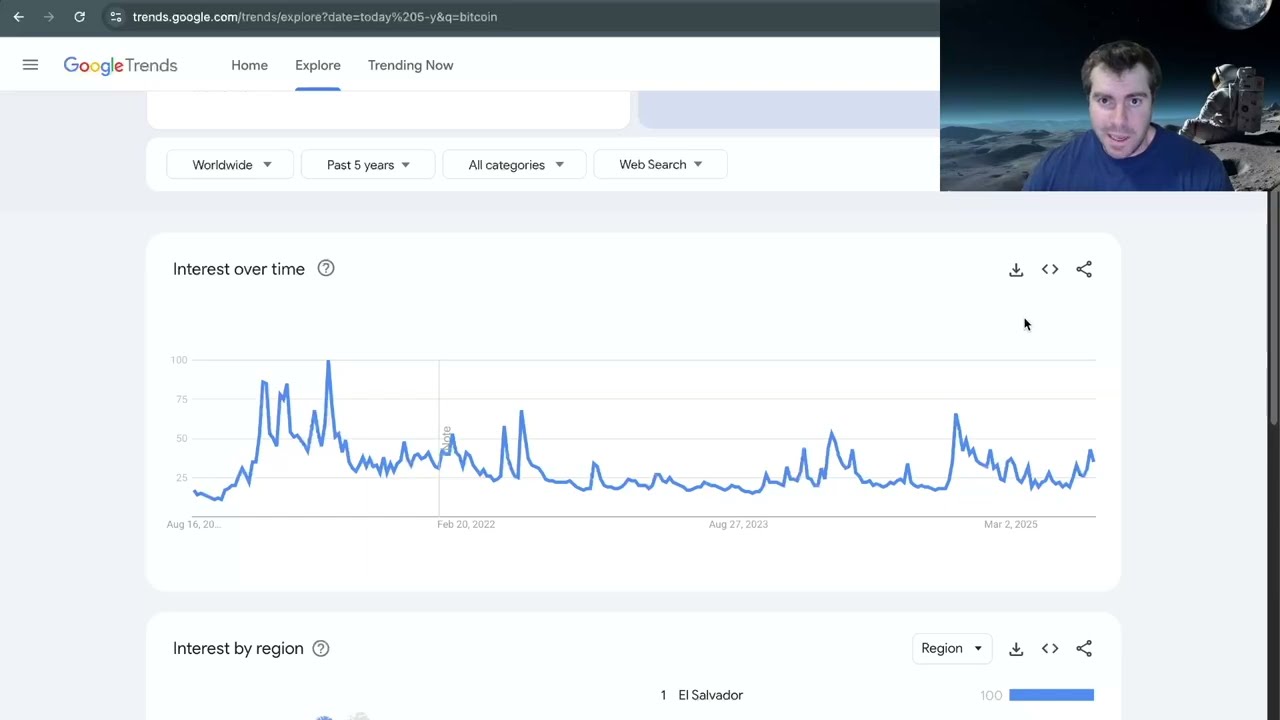Click the El Salvador region row
Image resolution: width=1280 pixels, height=720 pixels.
(x=877, y=695)
